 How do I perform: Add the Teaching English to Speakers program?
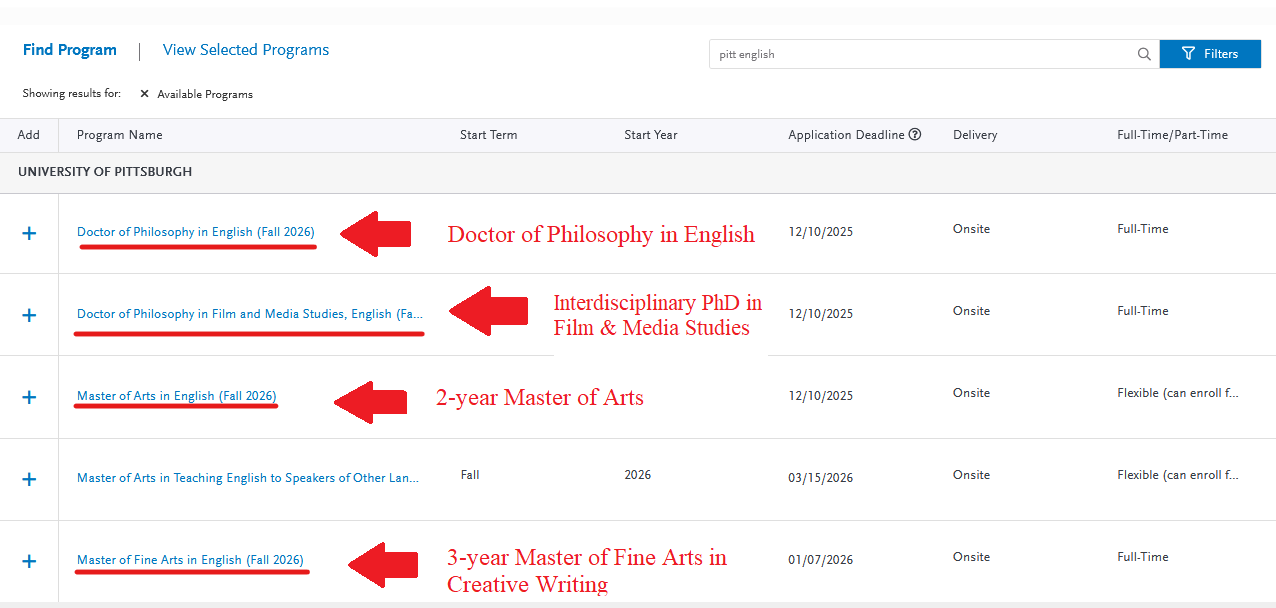click(x=29, y=479)
